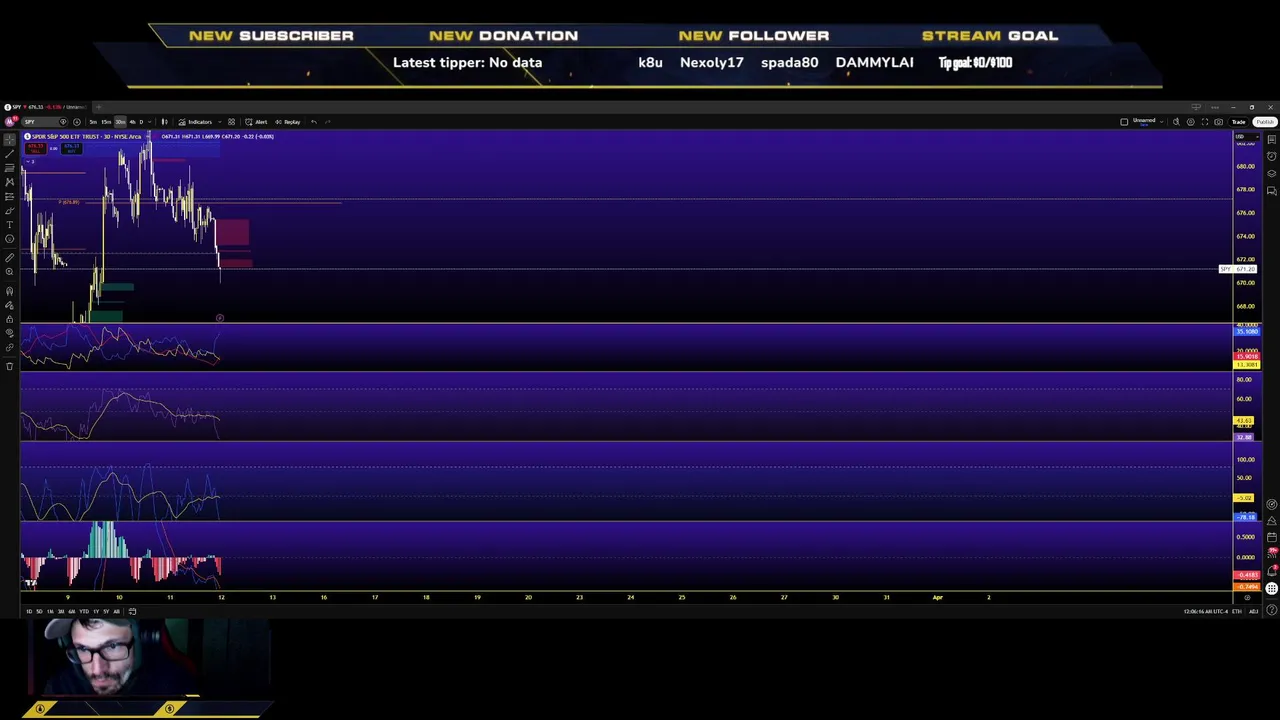Add a new tab with plus icon
Screen dimensions: 1280x720
click(x=99, y=107)
